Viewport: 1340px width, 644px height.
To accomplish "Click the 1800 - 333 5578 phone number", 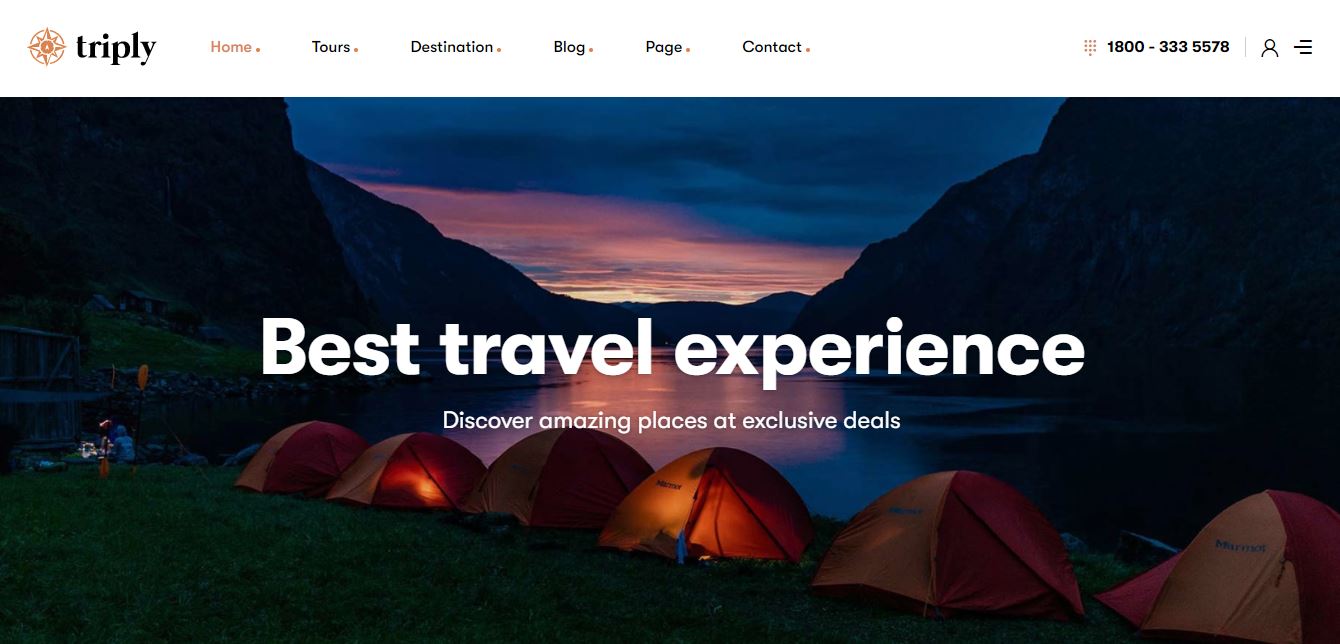I will pyautogui.click(x=1168, y=47).
